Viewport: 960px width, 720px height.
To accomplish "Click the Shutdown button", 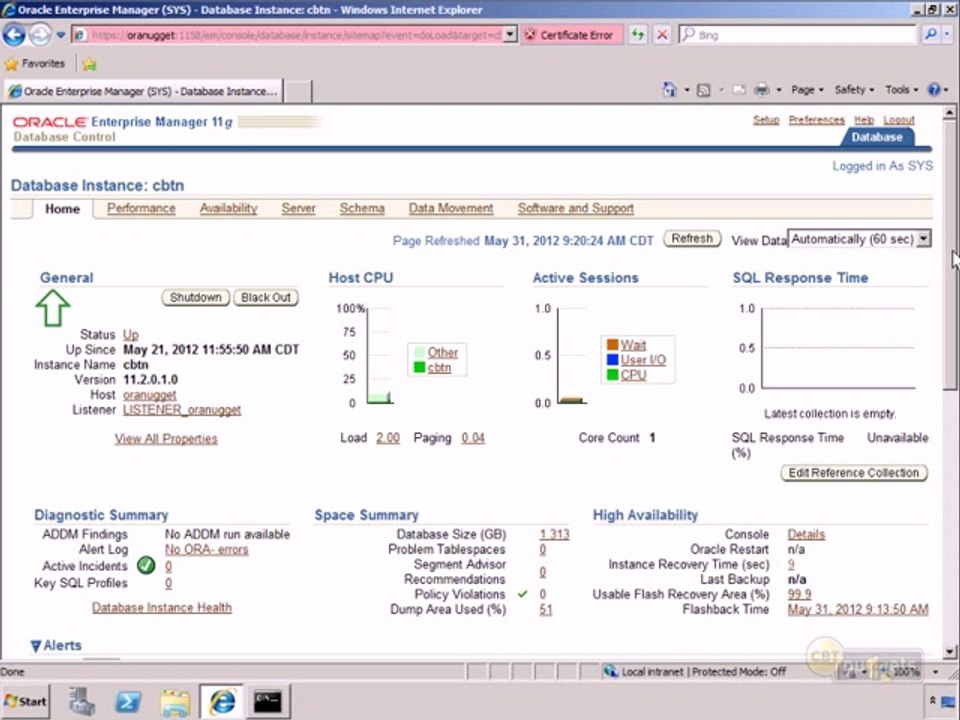I will tap(195, 298).
